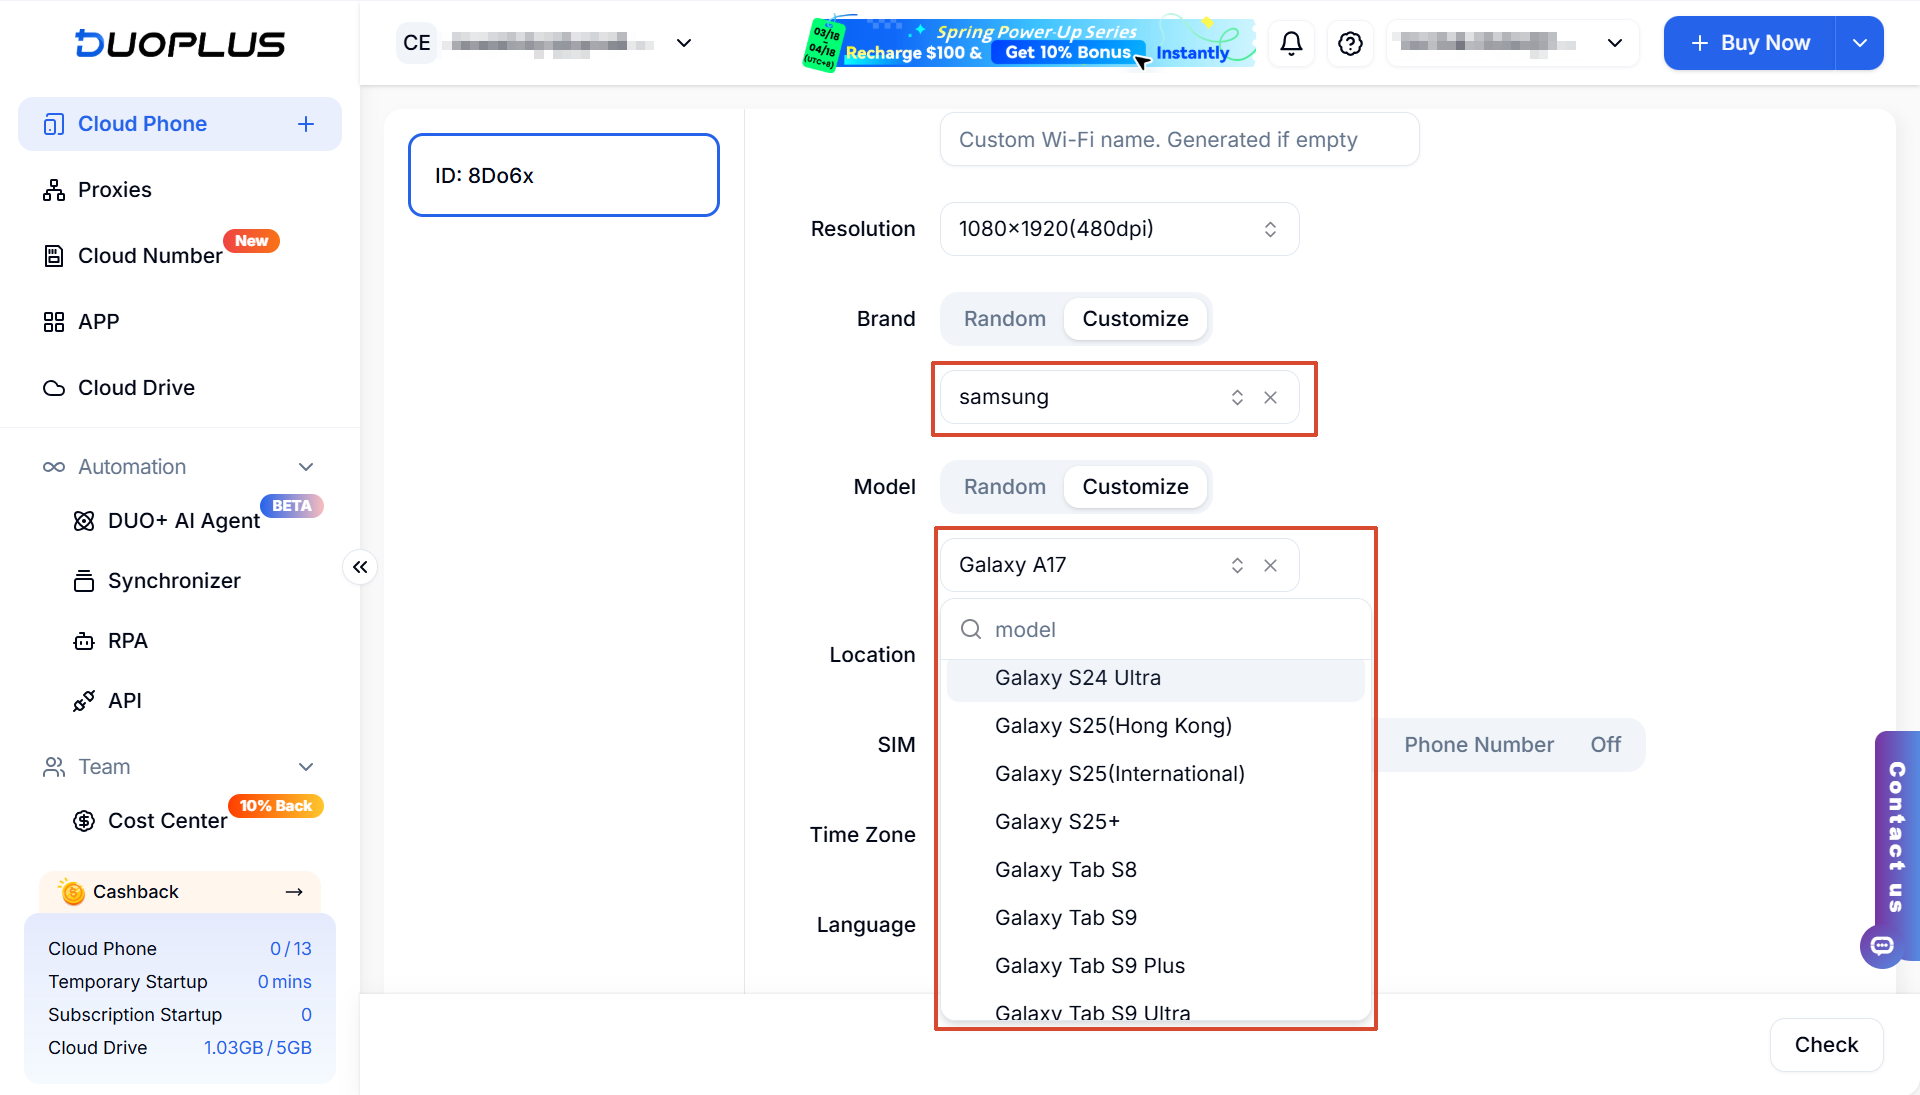
Task: Click the 10% Back badge
Action: click(276, 806)
